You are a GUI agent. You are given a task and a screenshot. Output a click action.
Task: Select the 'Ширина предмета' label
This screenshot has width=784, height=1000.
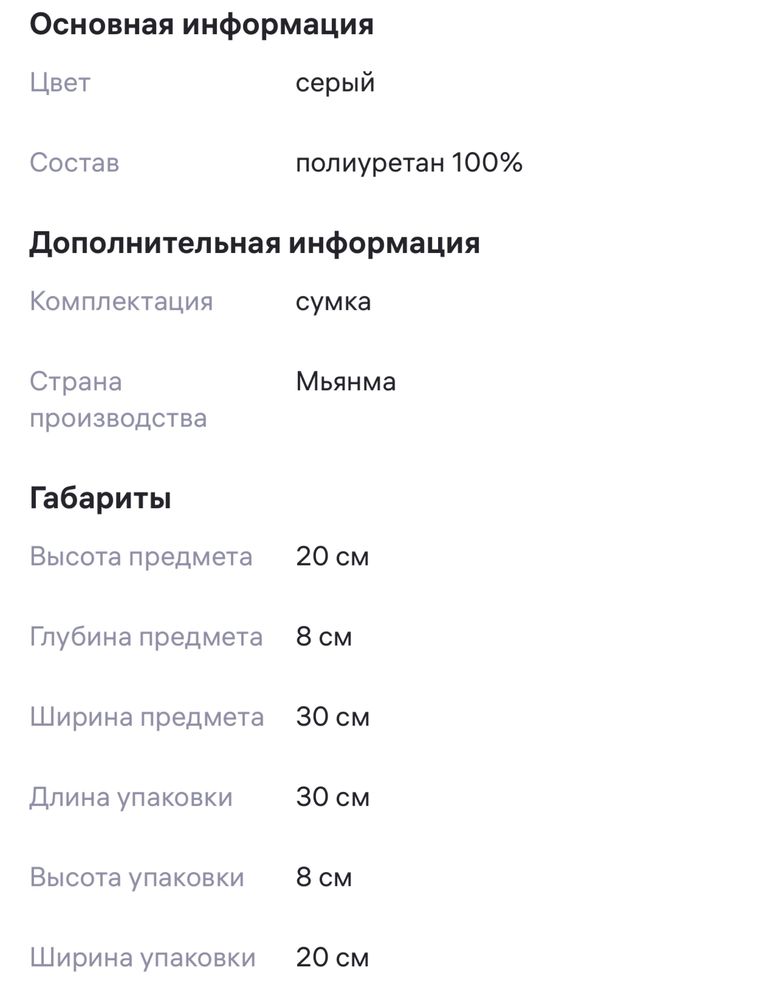(147, 717)
